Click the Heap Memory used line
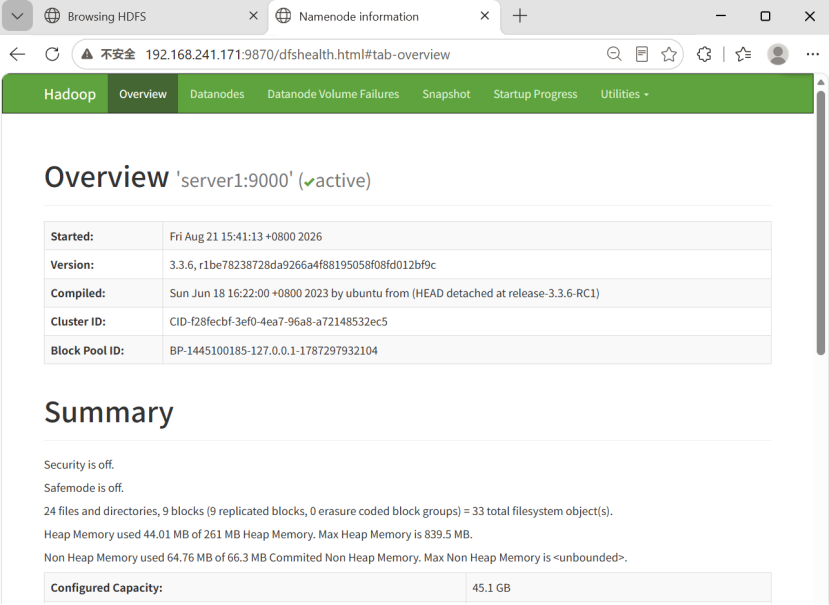The width and height of the screenshot is (829, 605). [258, 534]
